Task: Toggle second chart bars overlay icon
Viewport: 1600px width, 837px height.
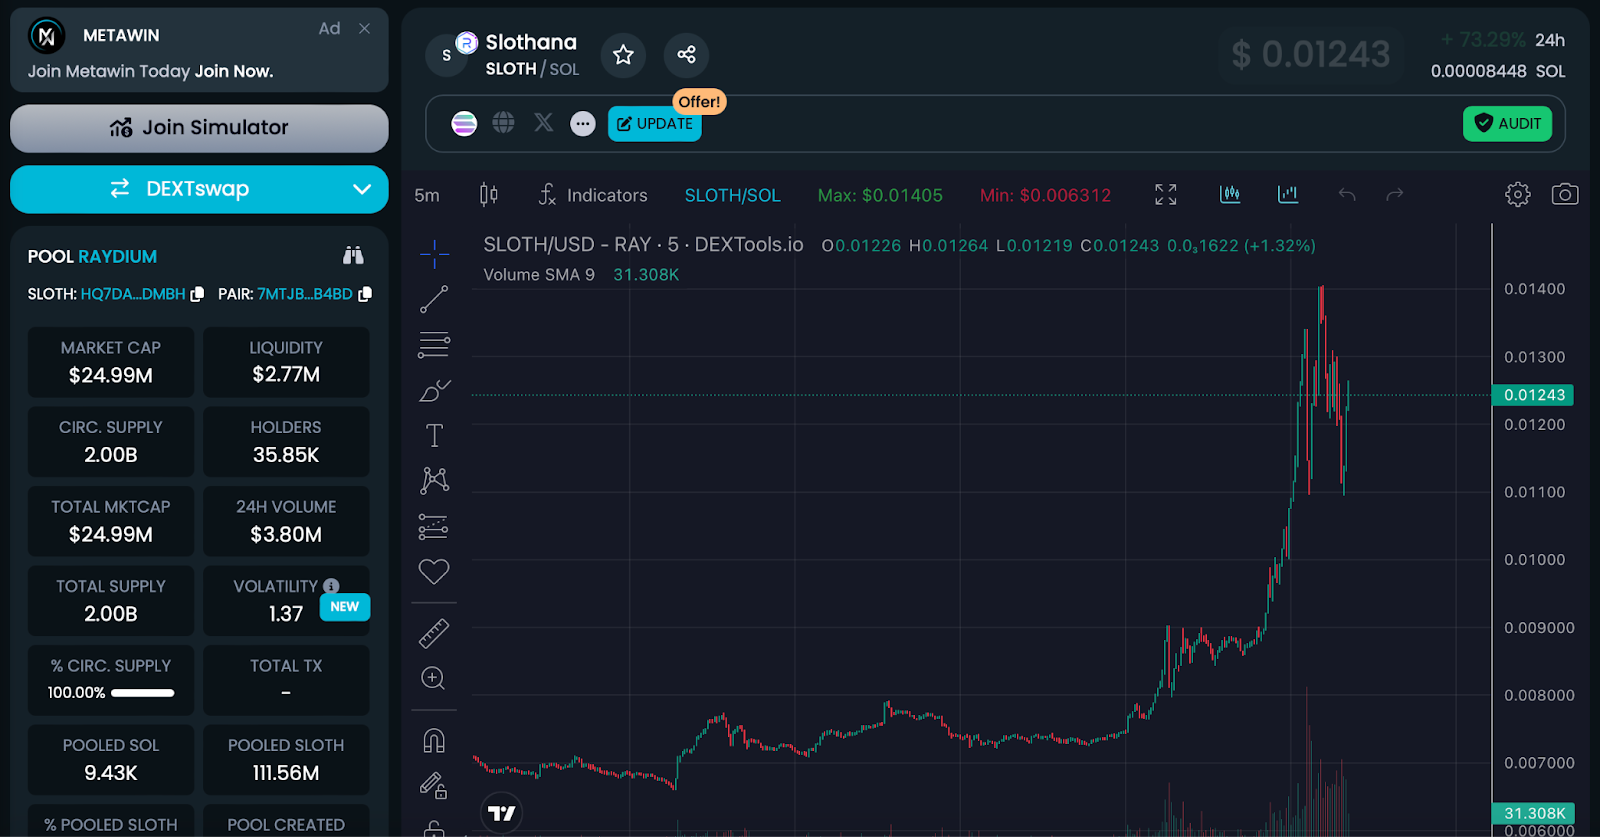Action: (x=1288, y=194)
